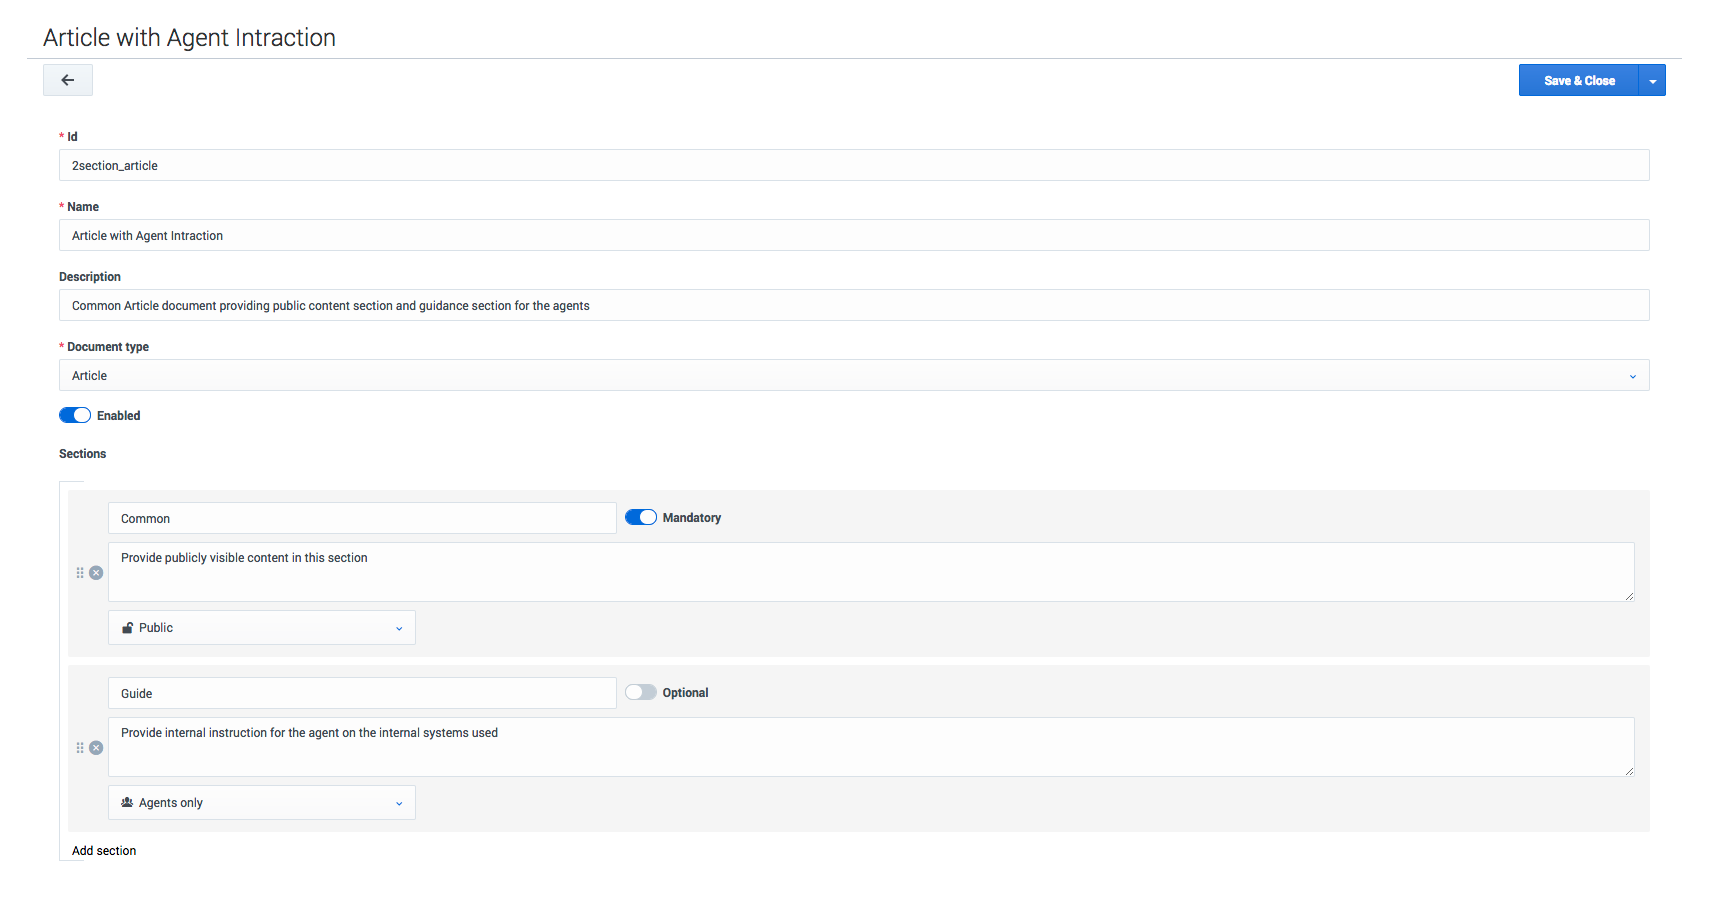The image size is (1722, 919).
Task: Edit the Guide section title field
Action: [x=362, y=694]
